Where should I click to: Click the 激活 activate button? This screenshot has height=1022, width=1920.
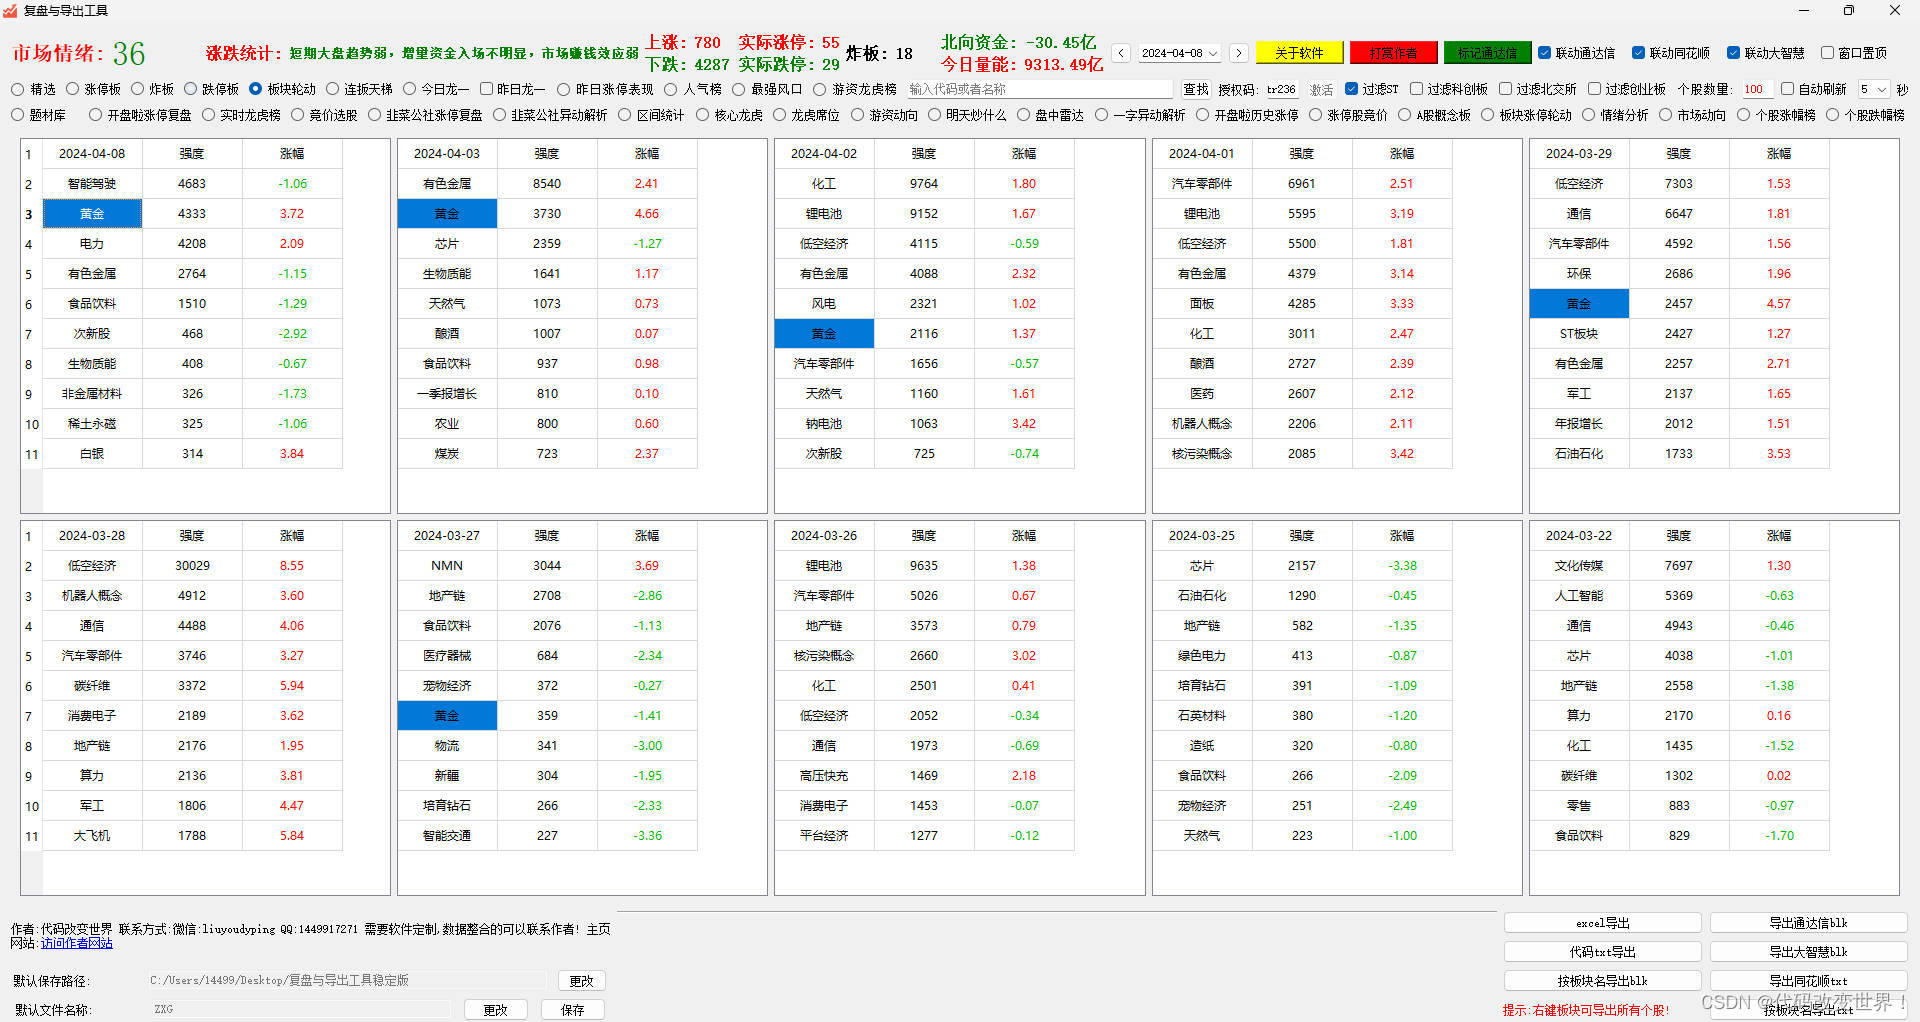click(1322, 89)
